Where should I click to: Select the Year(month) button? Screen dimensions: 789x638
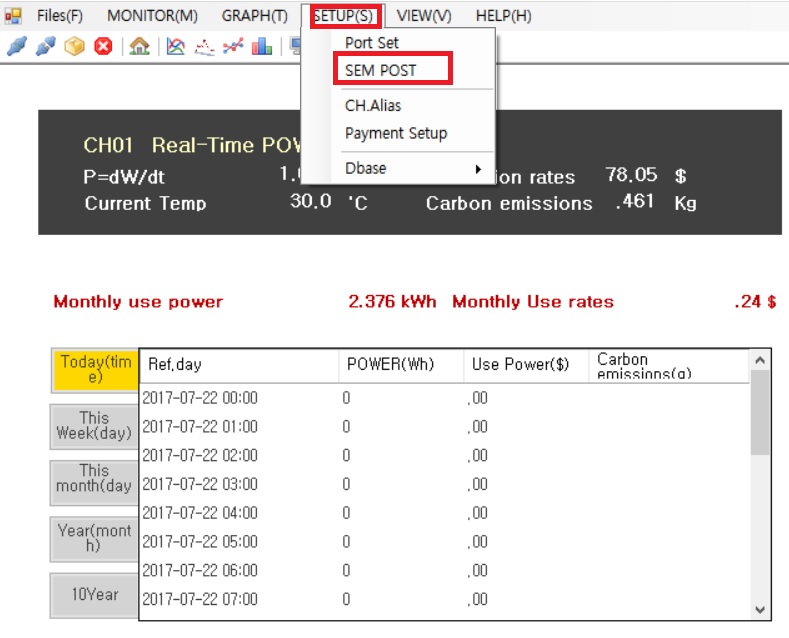coord(95,538)
